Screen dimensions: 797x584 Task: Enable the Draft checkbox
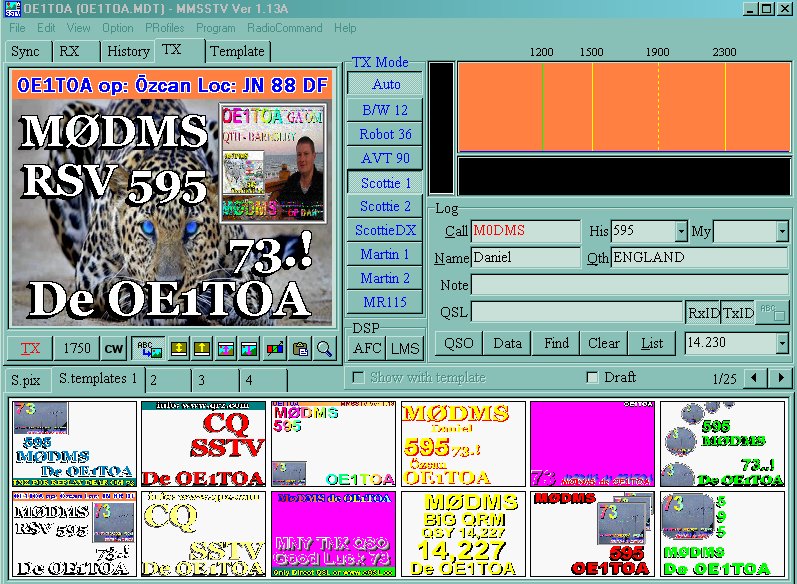[x=593, y=378]
